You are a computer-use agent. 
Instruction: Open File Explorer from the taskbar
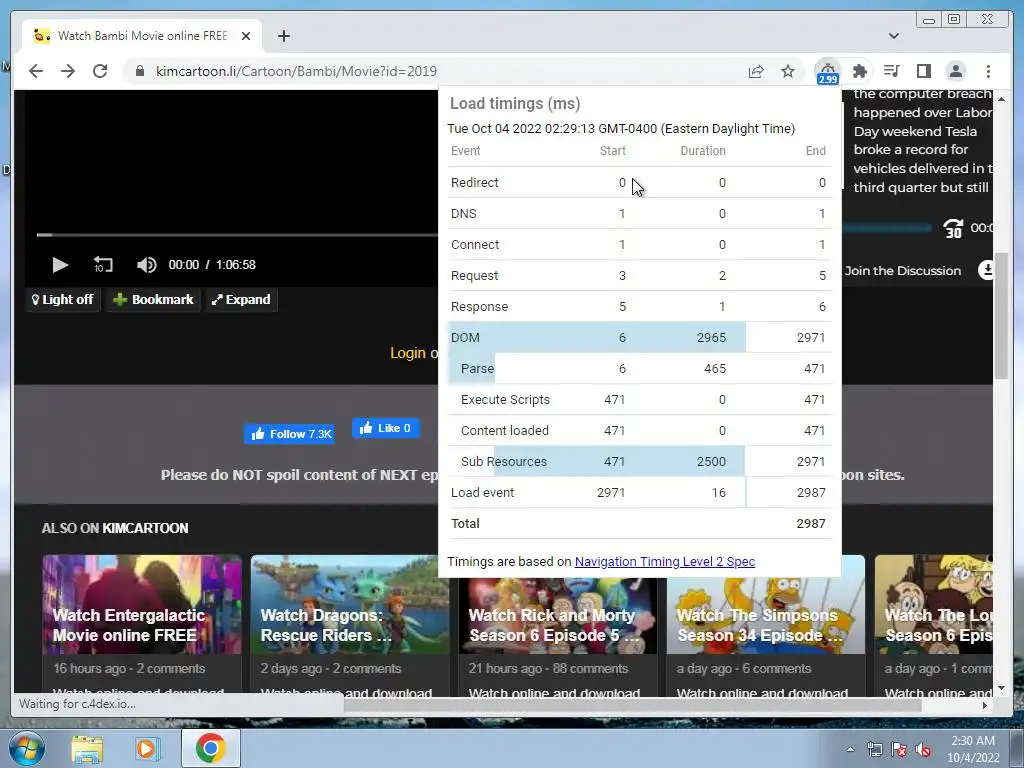pyautogui.click(x=87, y=748)
